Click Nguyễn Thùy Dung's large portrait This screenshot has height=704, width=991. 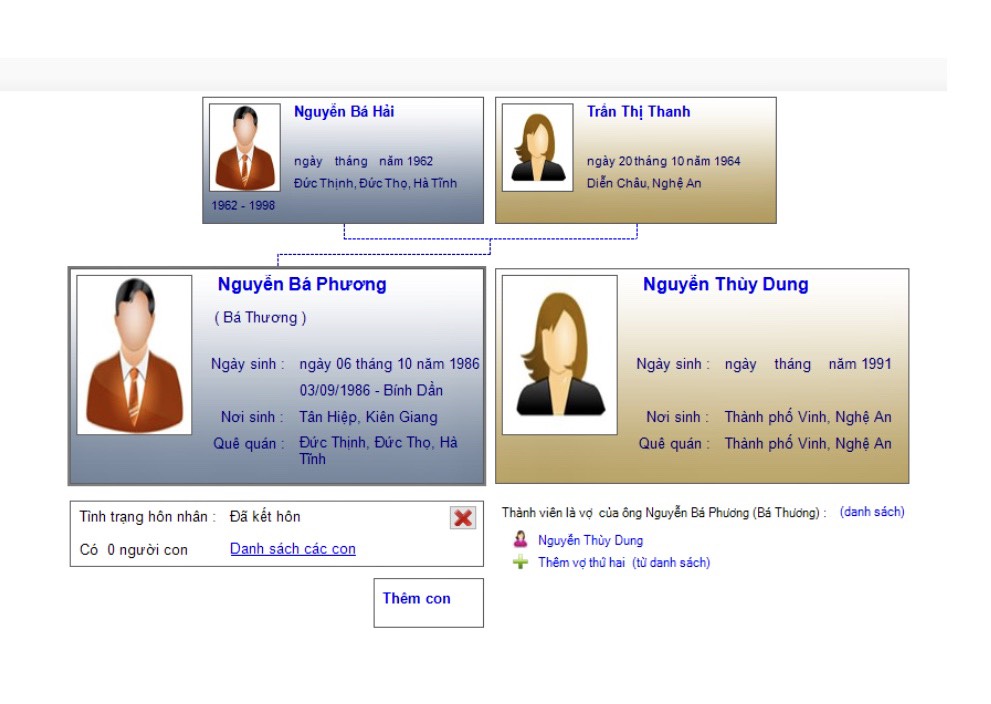559,355
